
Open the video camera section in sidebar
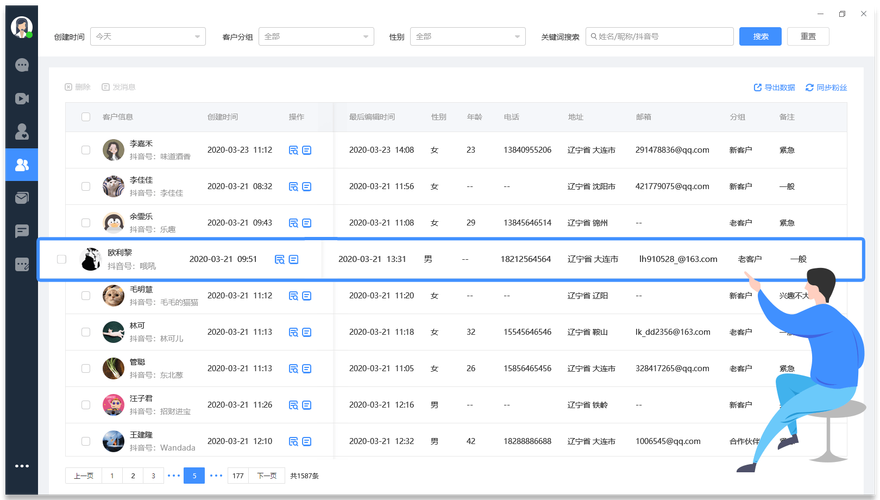point(21,98)
